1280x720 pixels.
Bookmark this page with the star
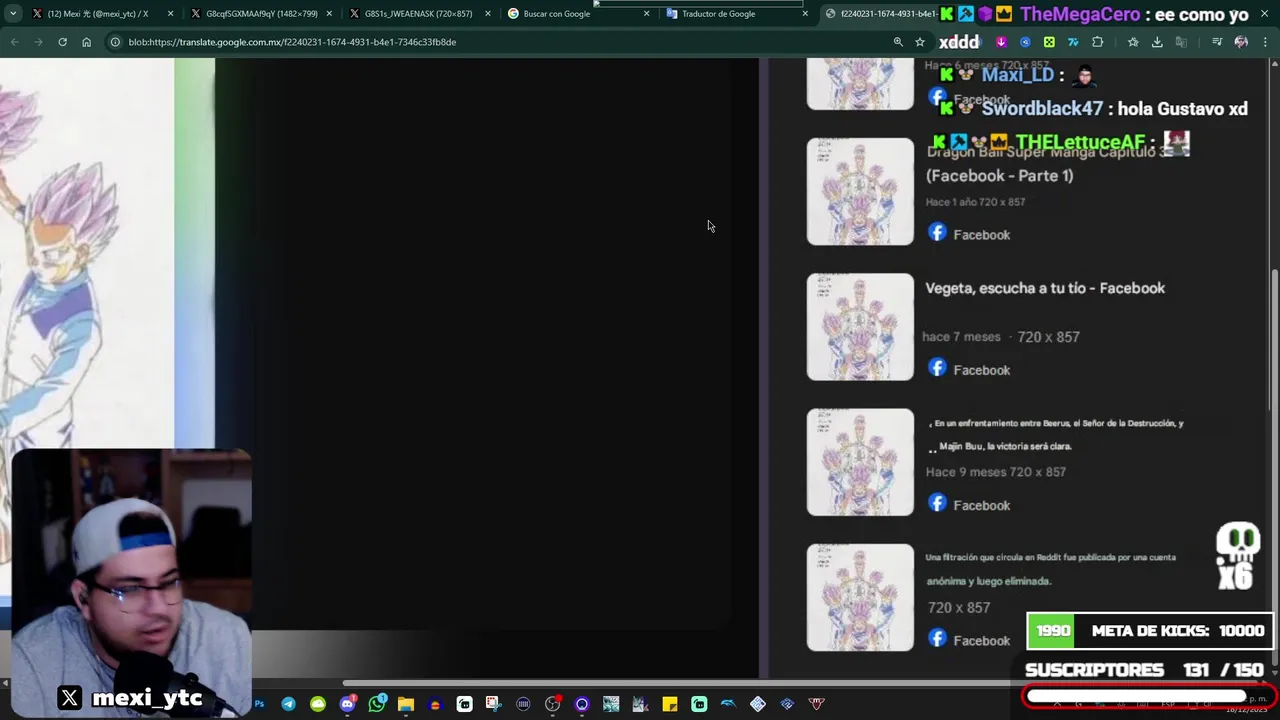920,42
